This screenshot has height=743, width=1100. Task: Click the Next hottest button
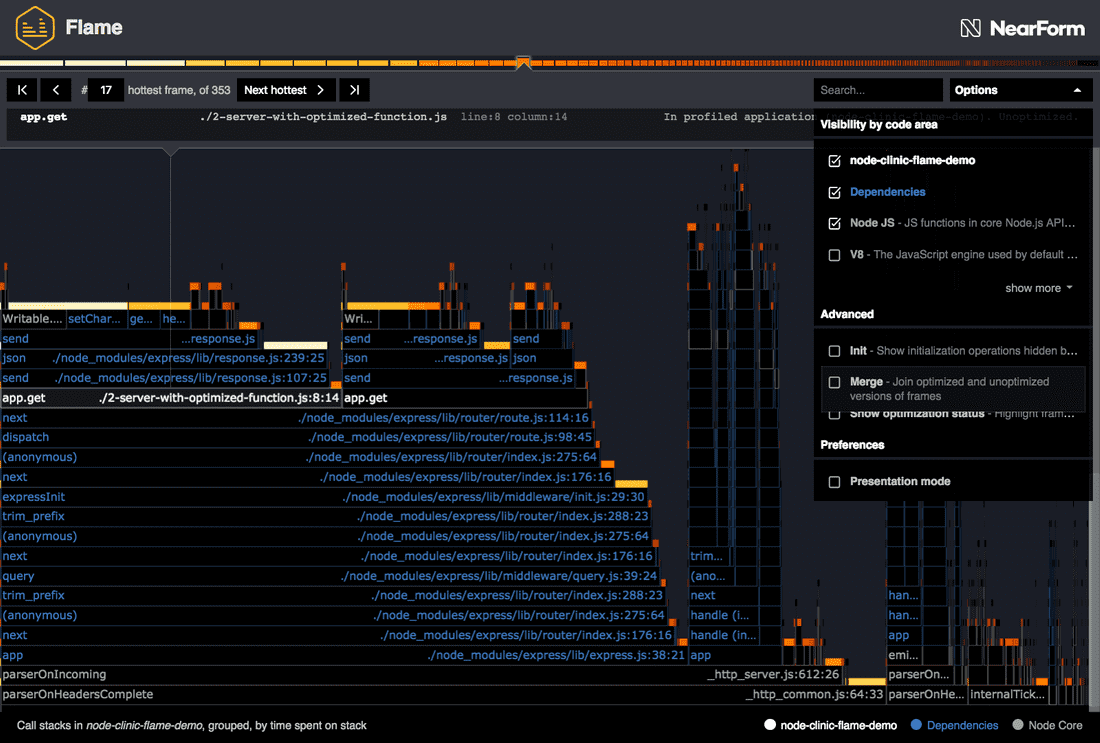(x=286, y=90)
